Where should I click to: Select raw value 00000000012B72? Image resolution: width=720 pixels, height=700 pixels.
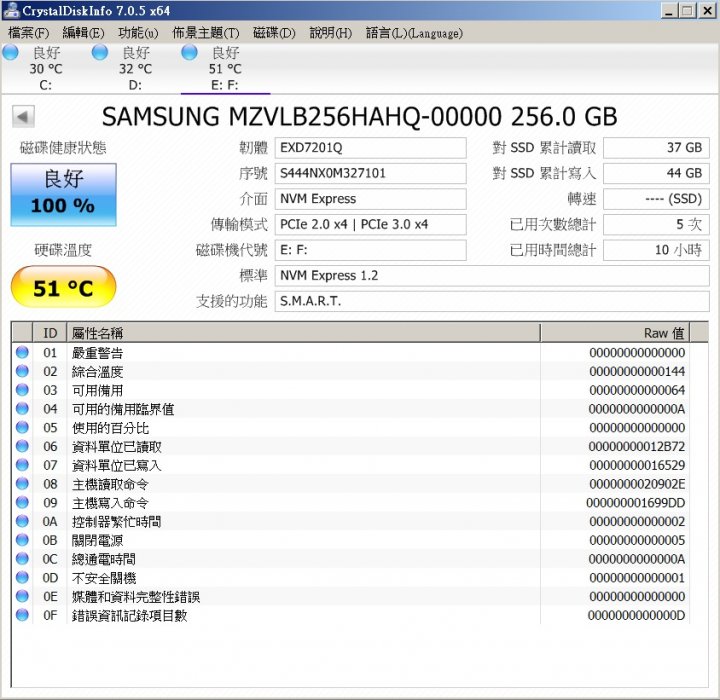point(636,446)
